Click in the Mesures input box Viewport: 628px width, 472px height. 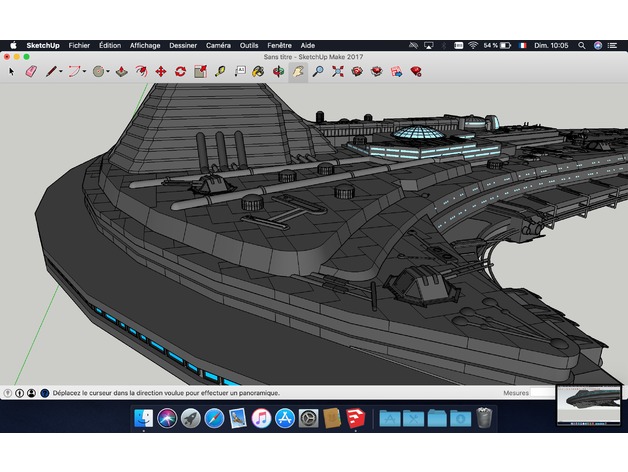(543, 393)
